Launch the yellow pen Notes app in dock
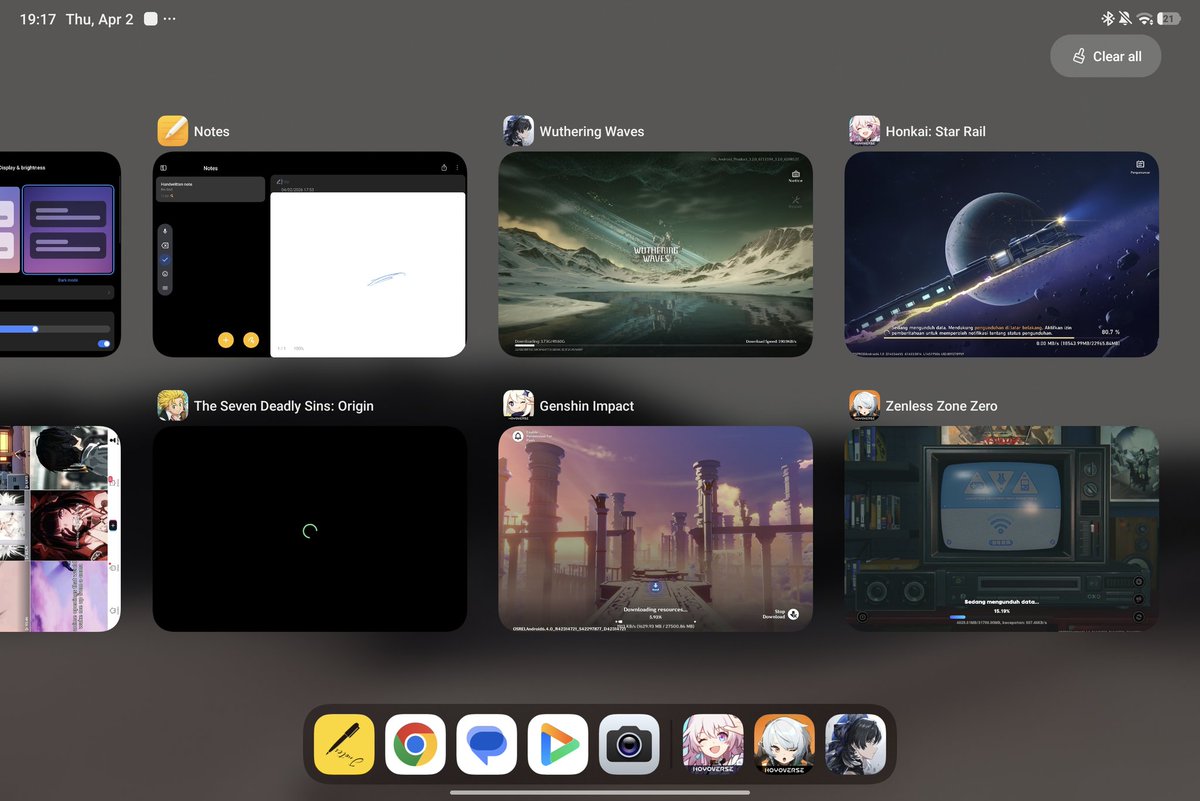The width and height of the screenshot is (1200, 801). click(x=344, y=744)
